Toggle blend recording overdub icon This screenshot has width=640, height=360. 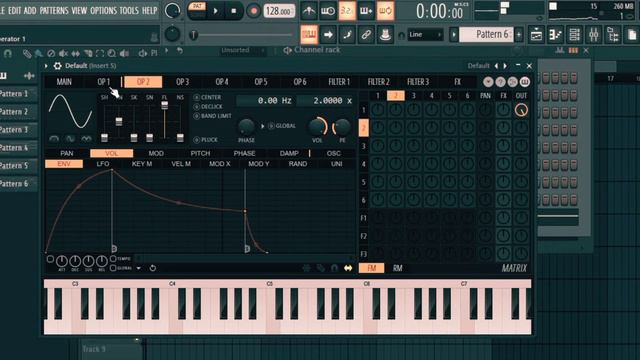pyautogui.click(x=366, y=11)
